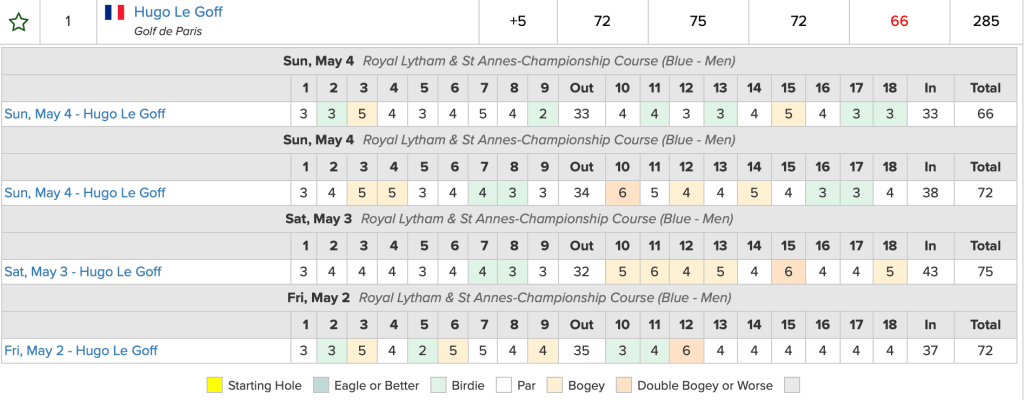Click the Eagle or Better legend swatch
Screen dimensions: 1024x400
tap(321, 385)
